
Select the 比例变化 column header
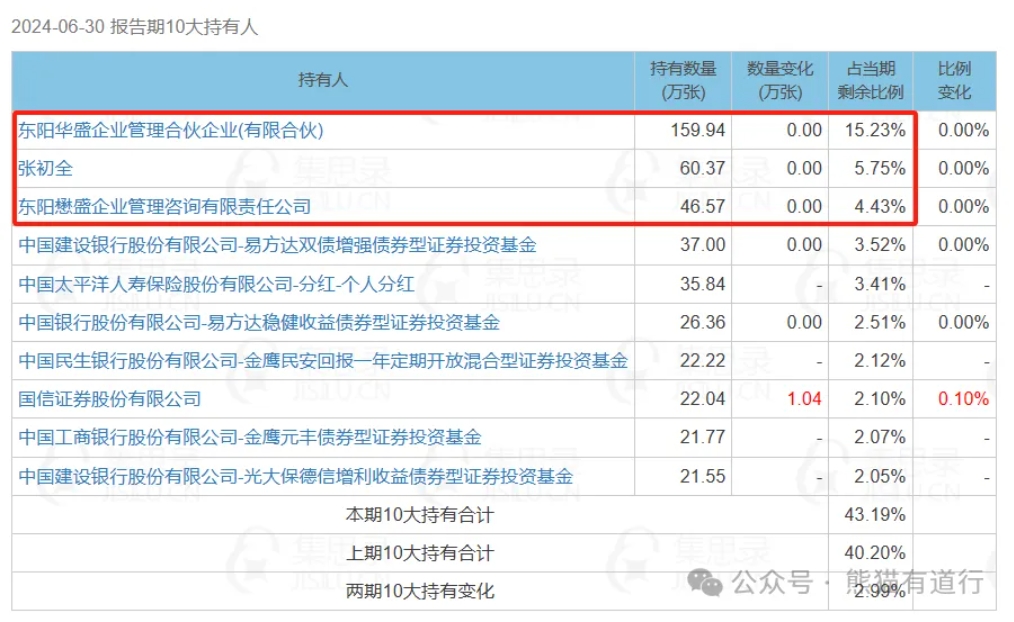955,80
